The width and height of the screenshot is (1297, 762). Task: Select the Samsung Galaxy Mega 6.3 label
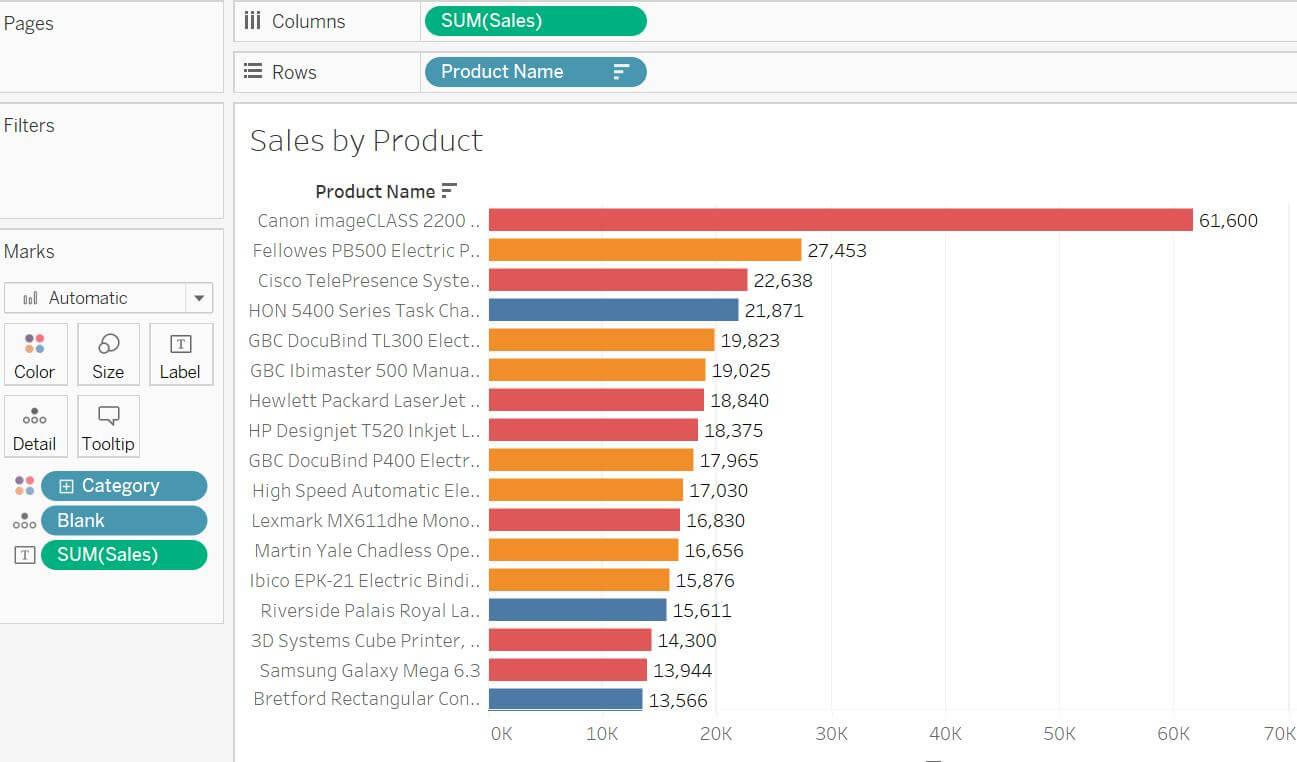(370, 671)
